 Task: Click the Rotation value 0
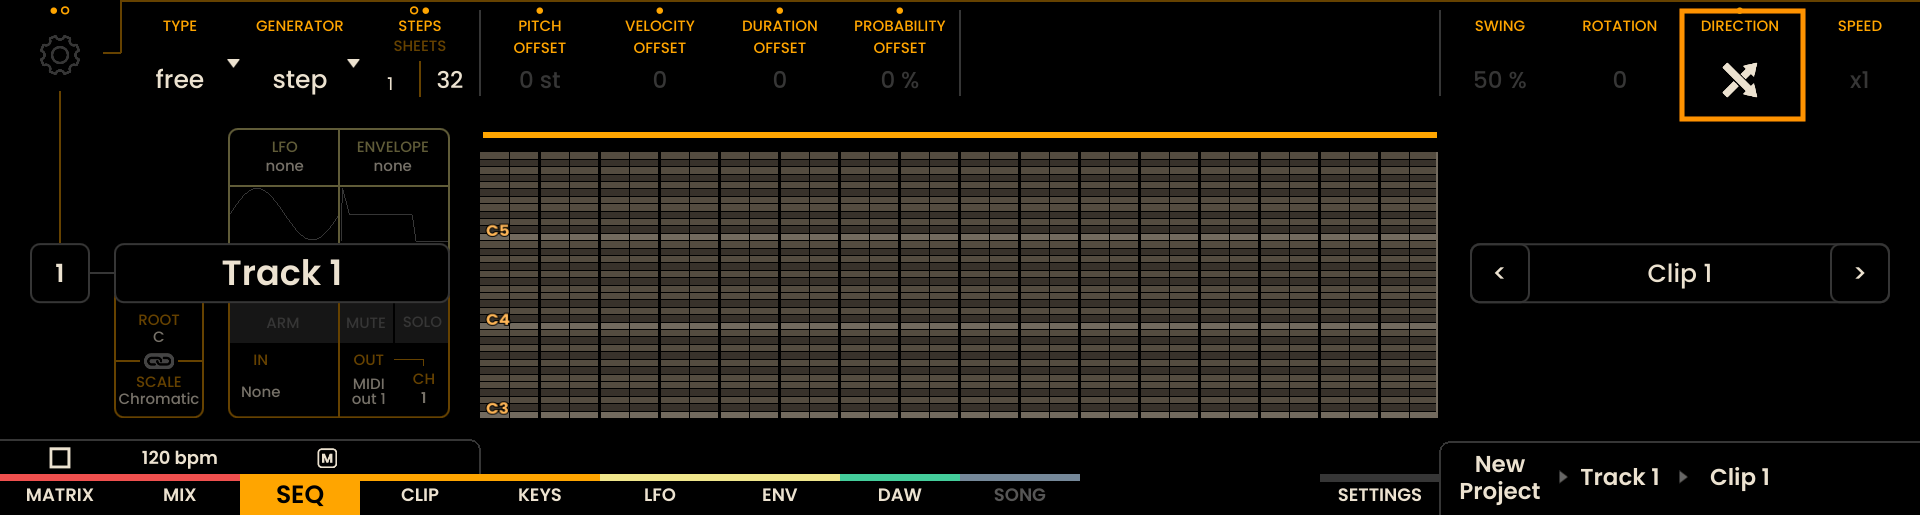pos(1620,80)
